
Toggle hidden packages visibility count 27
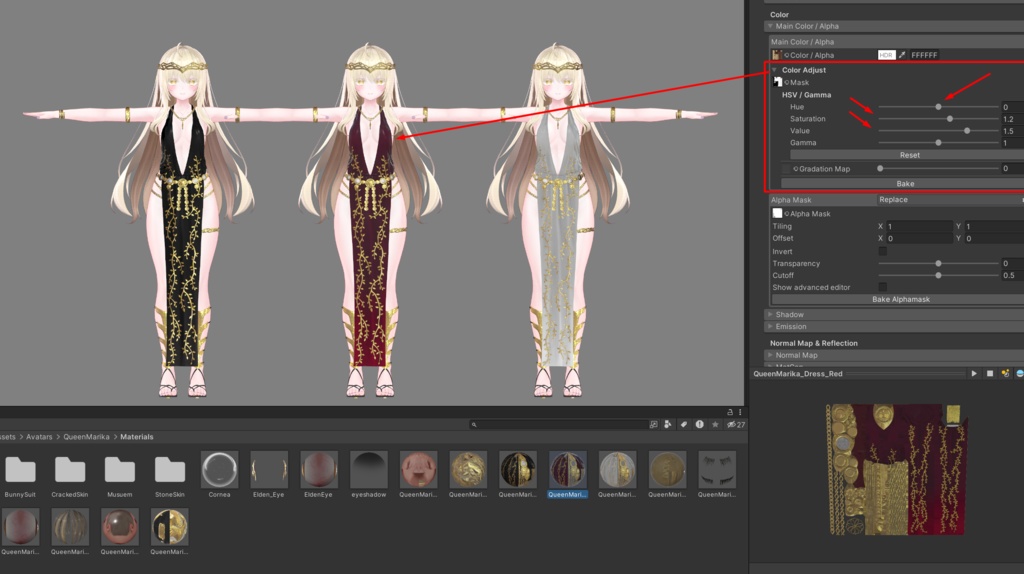736,424
